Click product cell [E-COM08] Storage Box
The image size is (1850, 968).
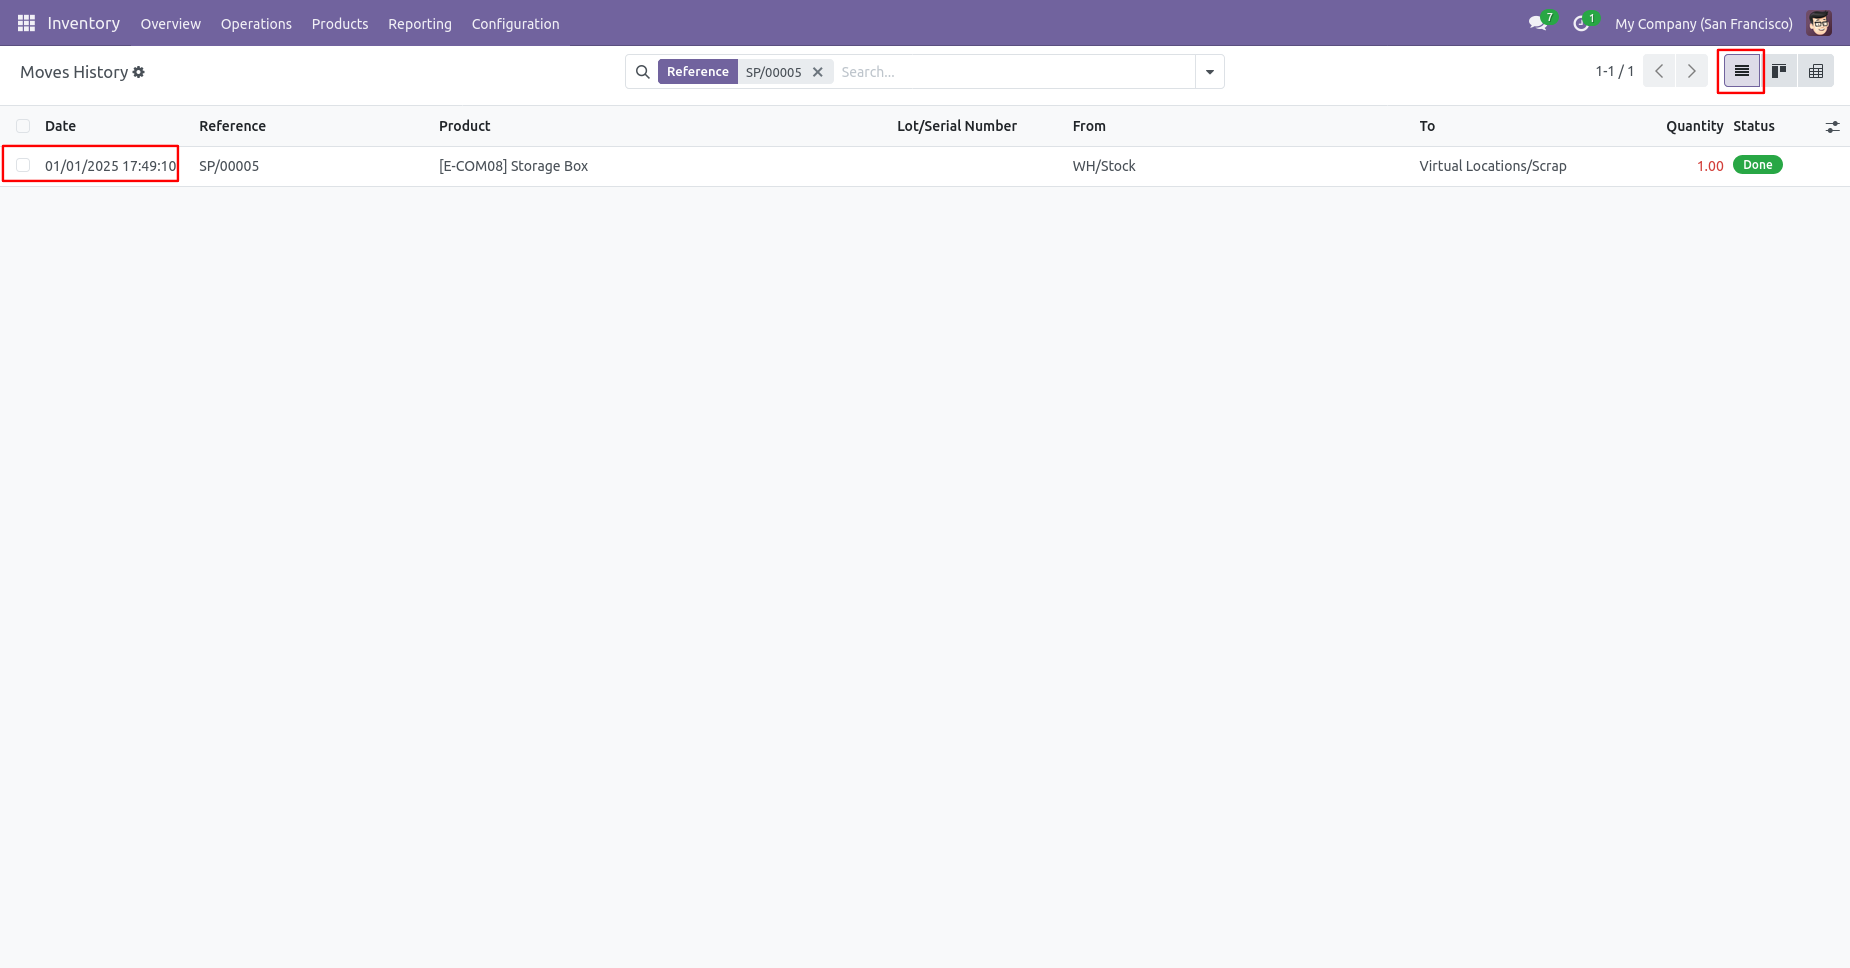514,166
